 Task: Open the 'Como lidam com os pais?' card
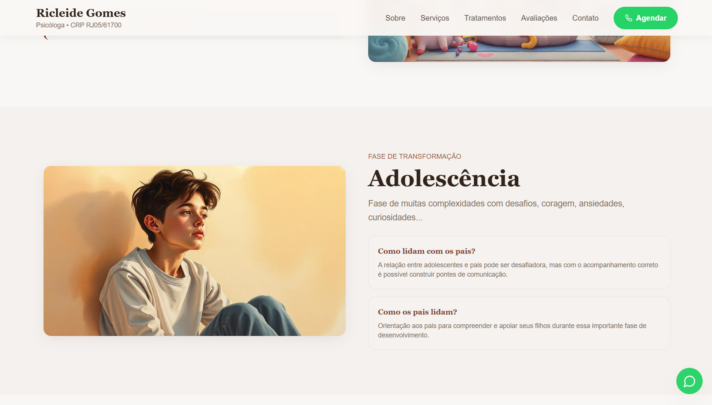tap(519, 262)
